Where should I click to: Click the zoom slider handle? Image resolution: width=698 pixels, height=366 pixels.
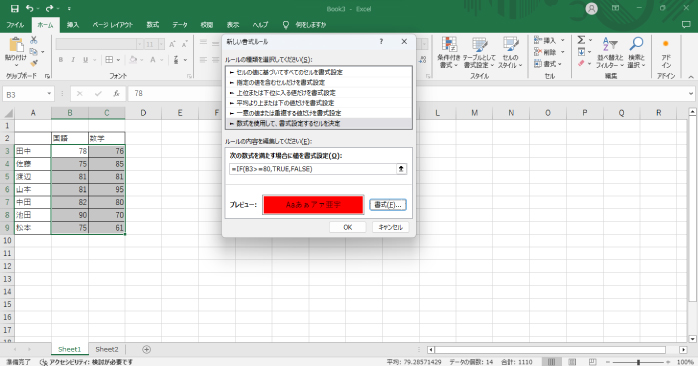pyautogui.click(x=638, y=362)
